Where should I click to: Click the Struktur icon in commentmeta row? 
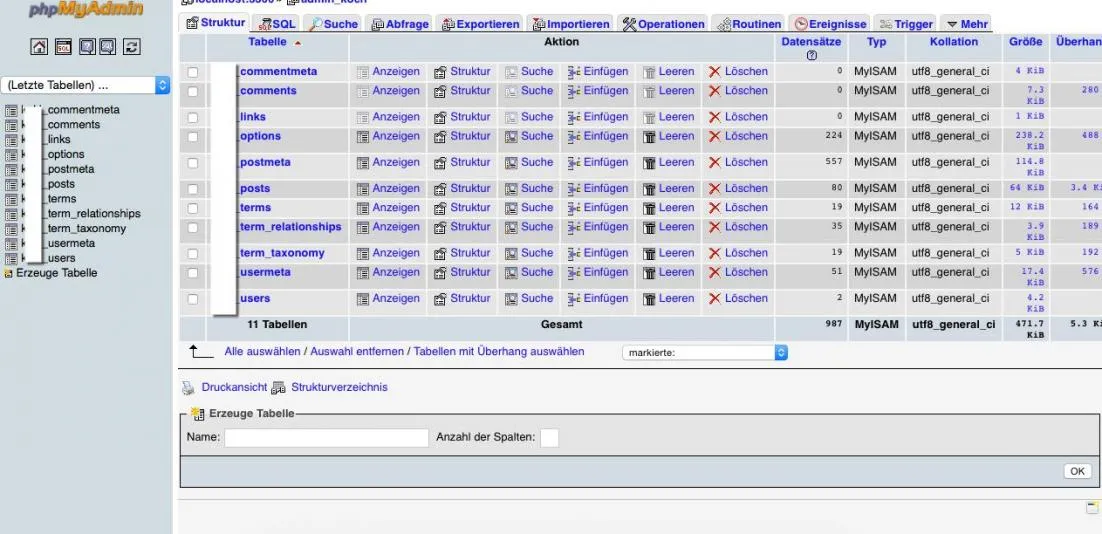pyautogui.click(x=440, y=72)
